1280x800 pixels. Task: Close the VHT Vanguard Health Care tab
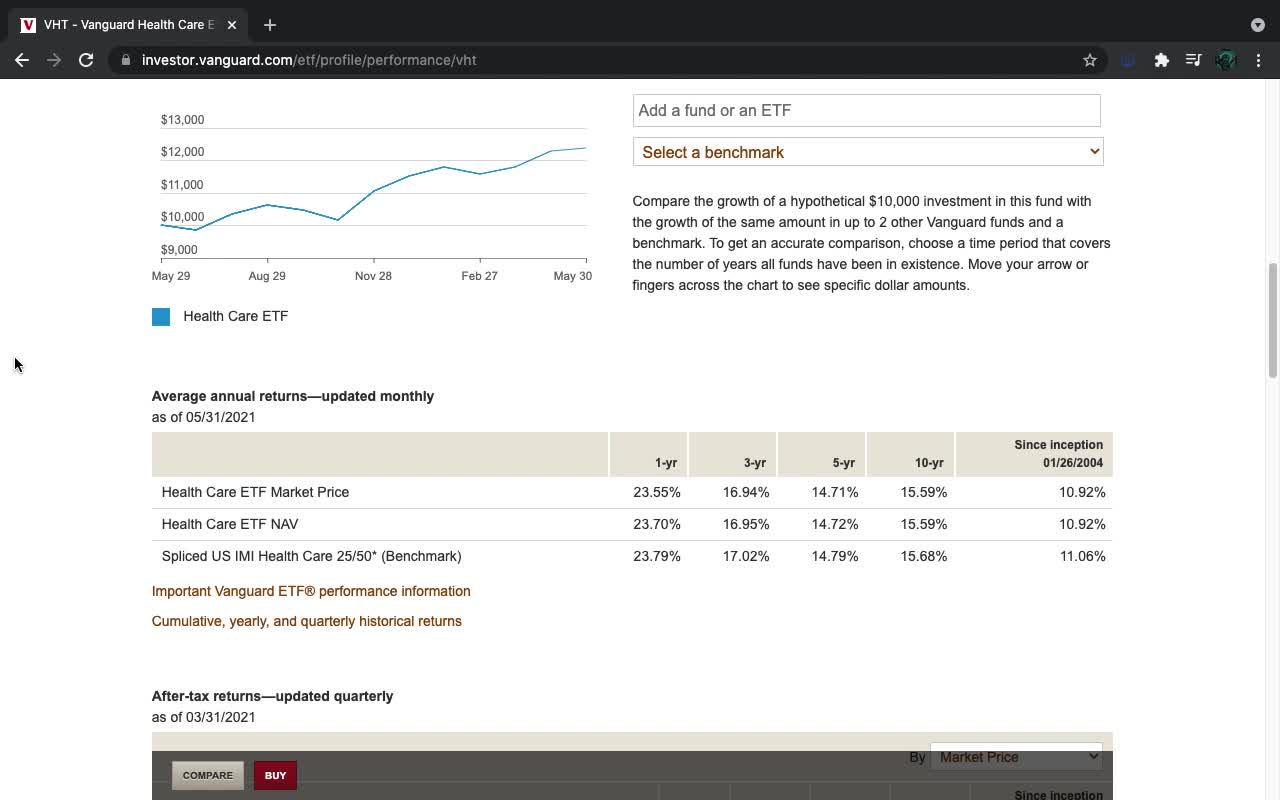click(x=232, y=25)
